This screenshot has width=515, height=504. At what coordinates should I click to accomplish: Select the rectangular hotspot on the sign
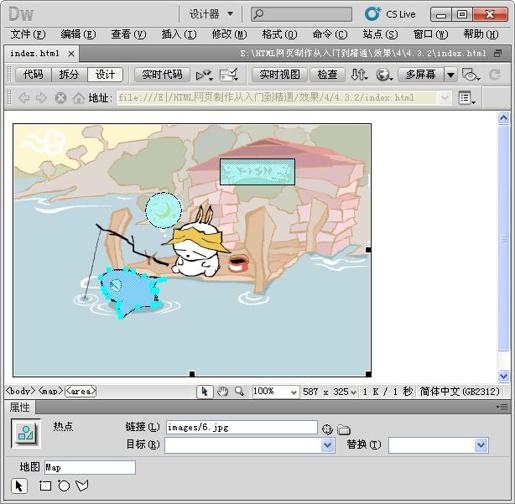257,172
